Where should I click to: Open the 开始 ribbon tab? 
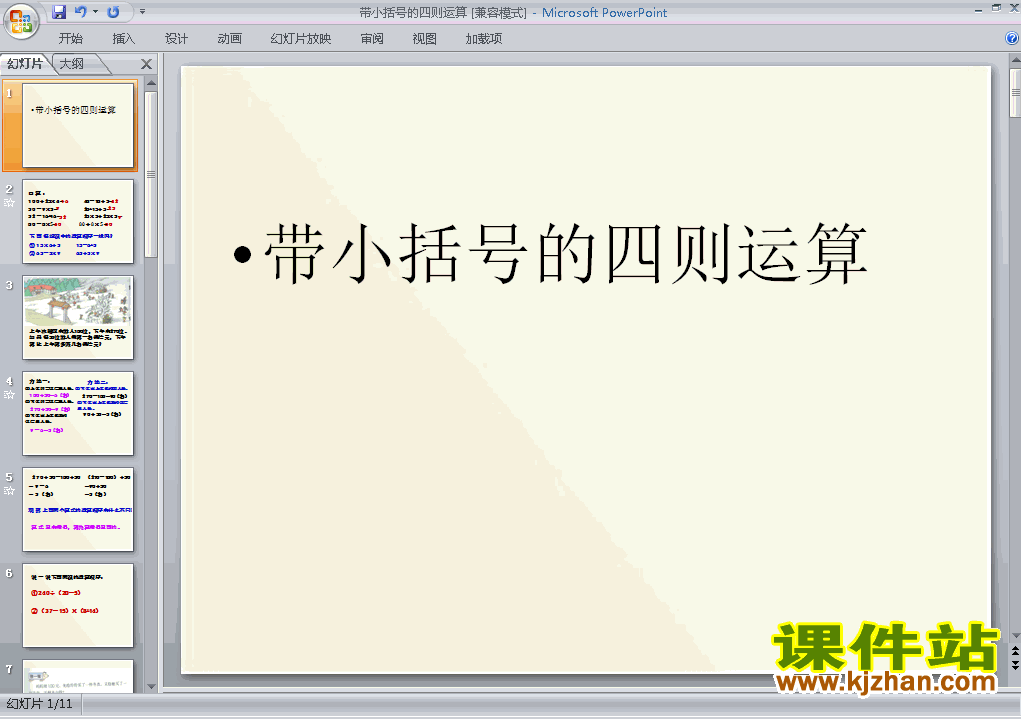pyautogui.click(x=70, y=39)
